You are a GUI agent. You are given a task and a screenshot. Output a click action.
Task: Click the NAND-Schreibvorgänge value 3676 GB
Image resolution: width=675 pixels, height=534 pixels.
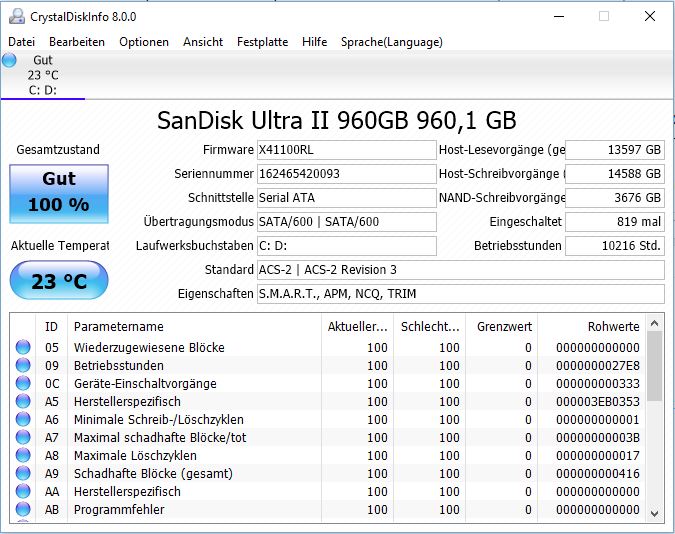click(615, 198)
